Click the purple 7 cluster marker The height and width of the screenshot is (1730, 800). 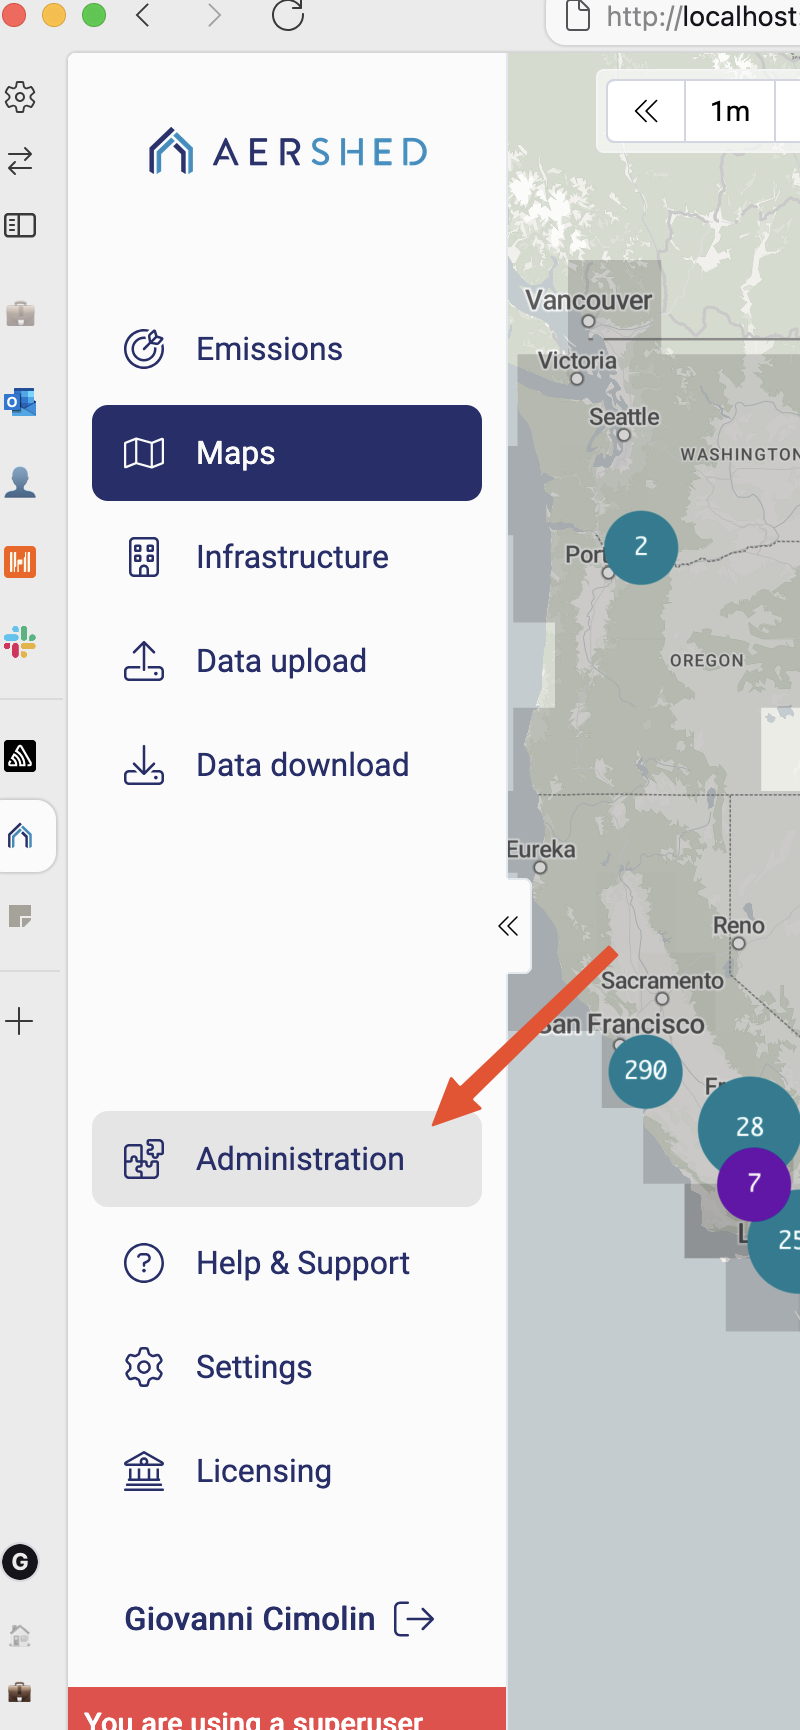(x=754, y=1184)
